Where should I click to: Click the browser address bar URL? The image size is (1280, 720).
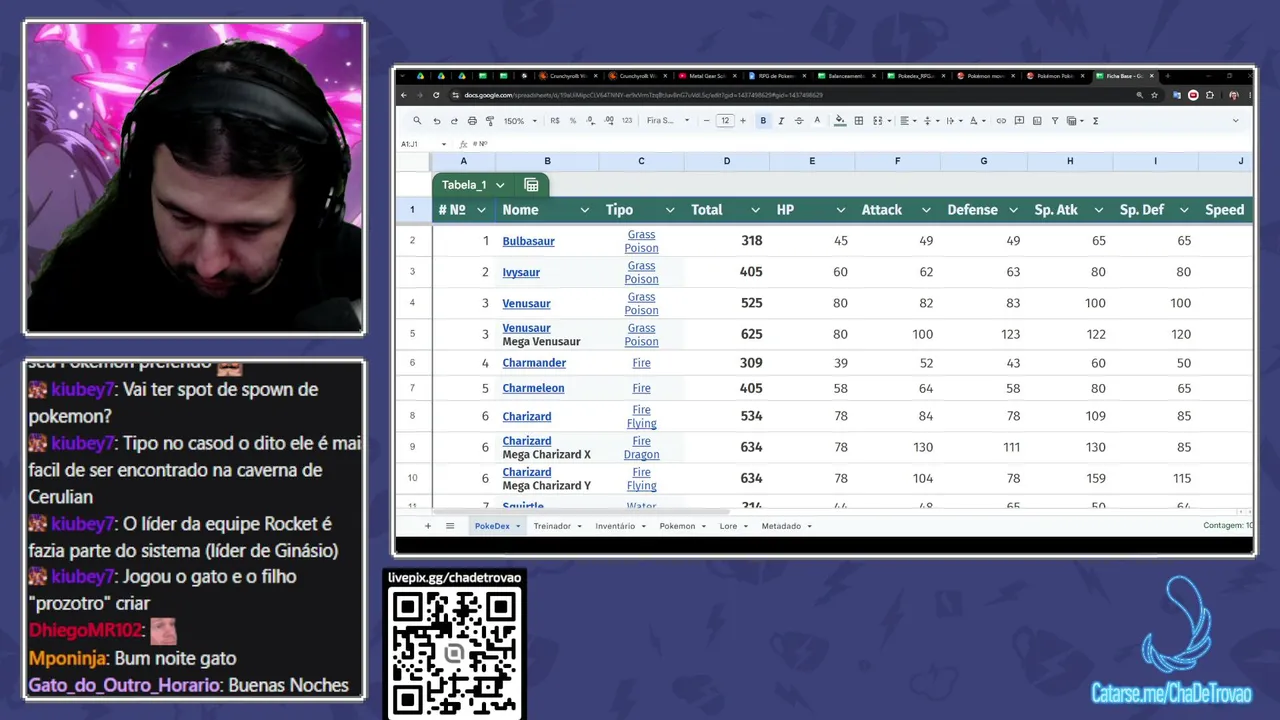click(643, 95)
